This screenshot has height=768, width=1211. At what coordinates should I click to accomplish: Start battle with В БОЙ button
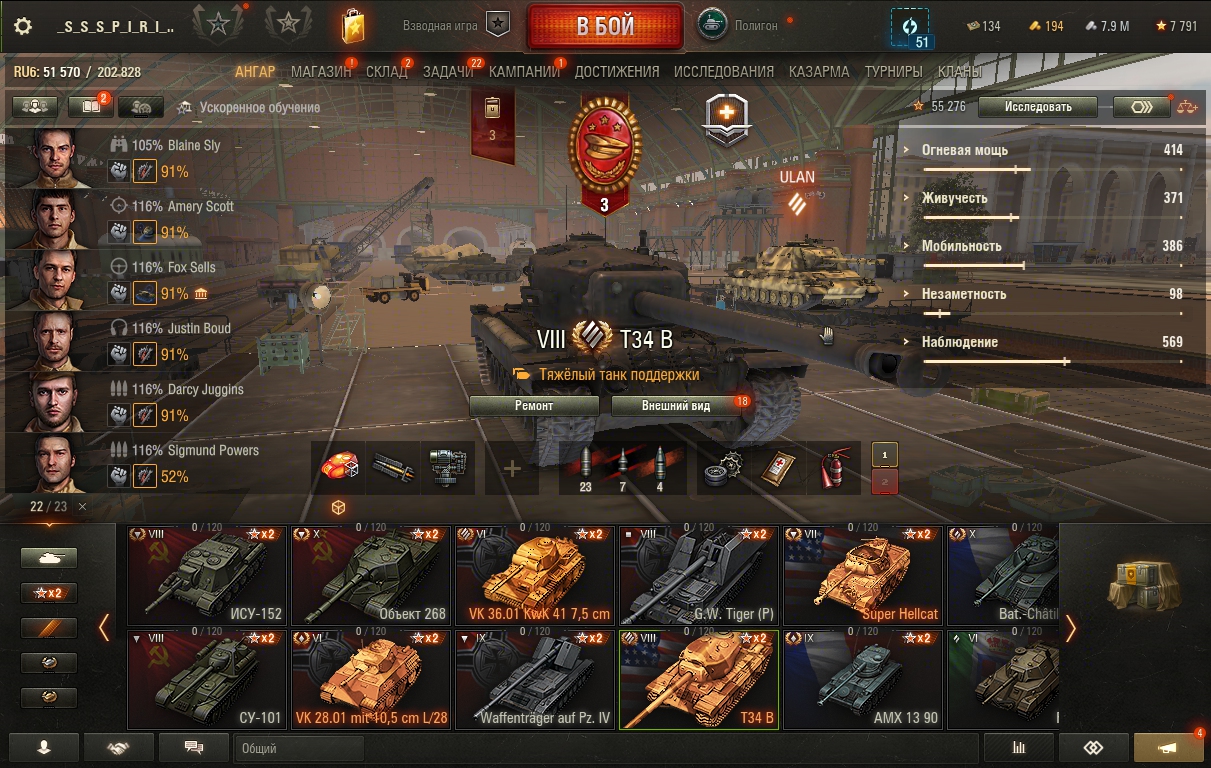pyautogui.click(x=605, y=27)
